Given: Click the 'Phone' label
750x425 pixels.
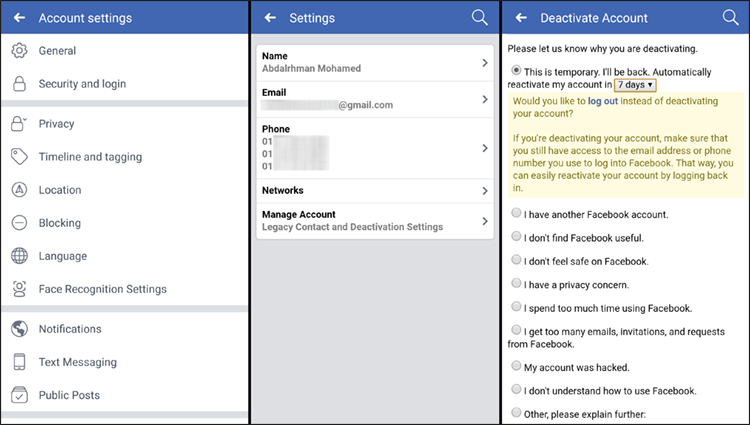Looking at the screenshot, I should tap(276, 129).
